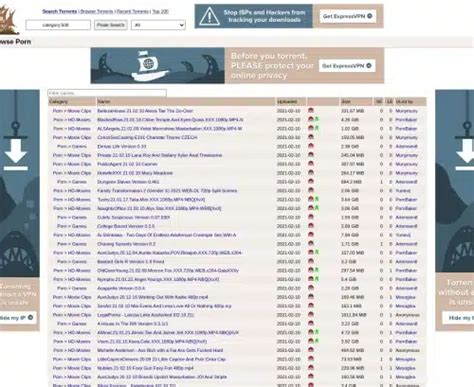Screen dimensions: 474x387
Task: Click green trusted icon in the 4.72 GiB row
Action: tap(317, 332)
